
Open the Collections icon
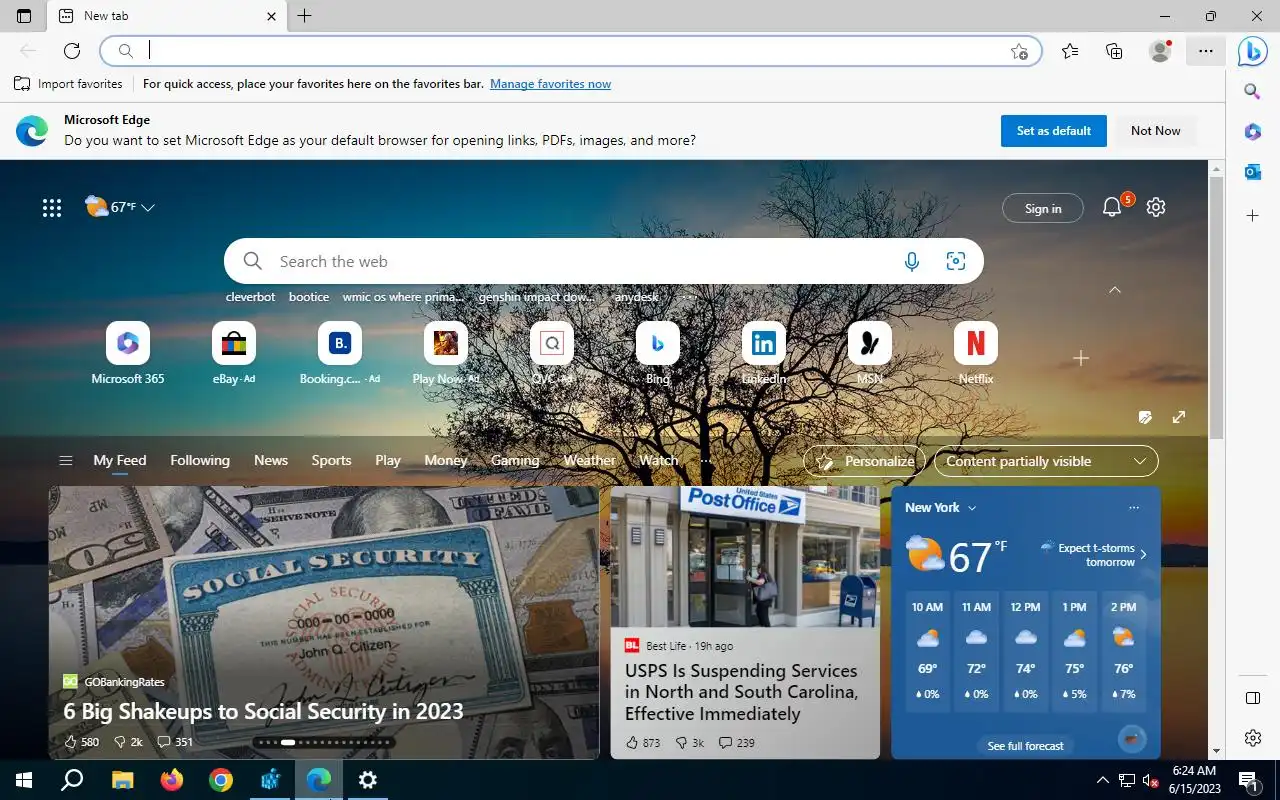pyautogui.click(x=1114, y=51)
